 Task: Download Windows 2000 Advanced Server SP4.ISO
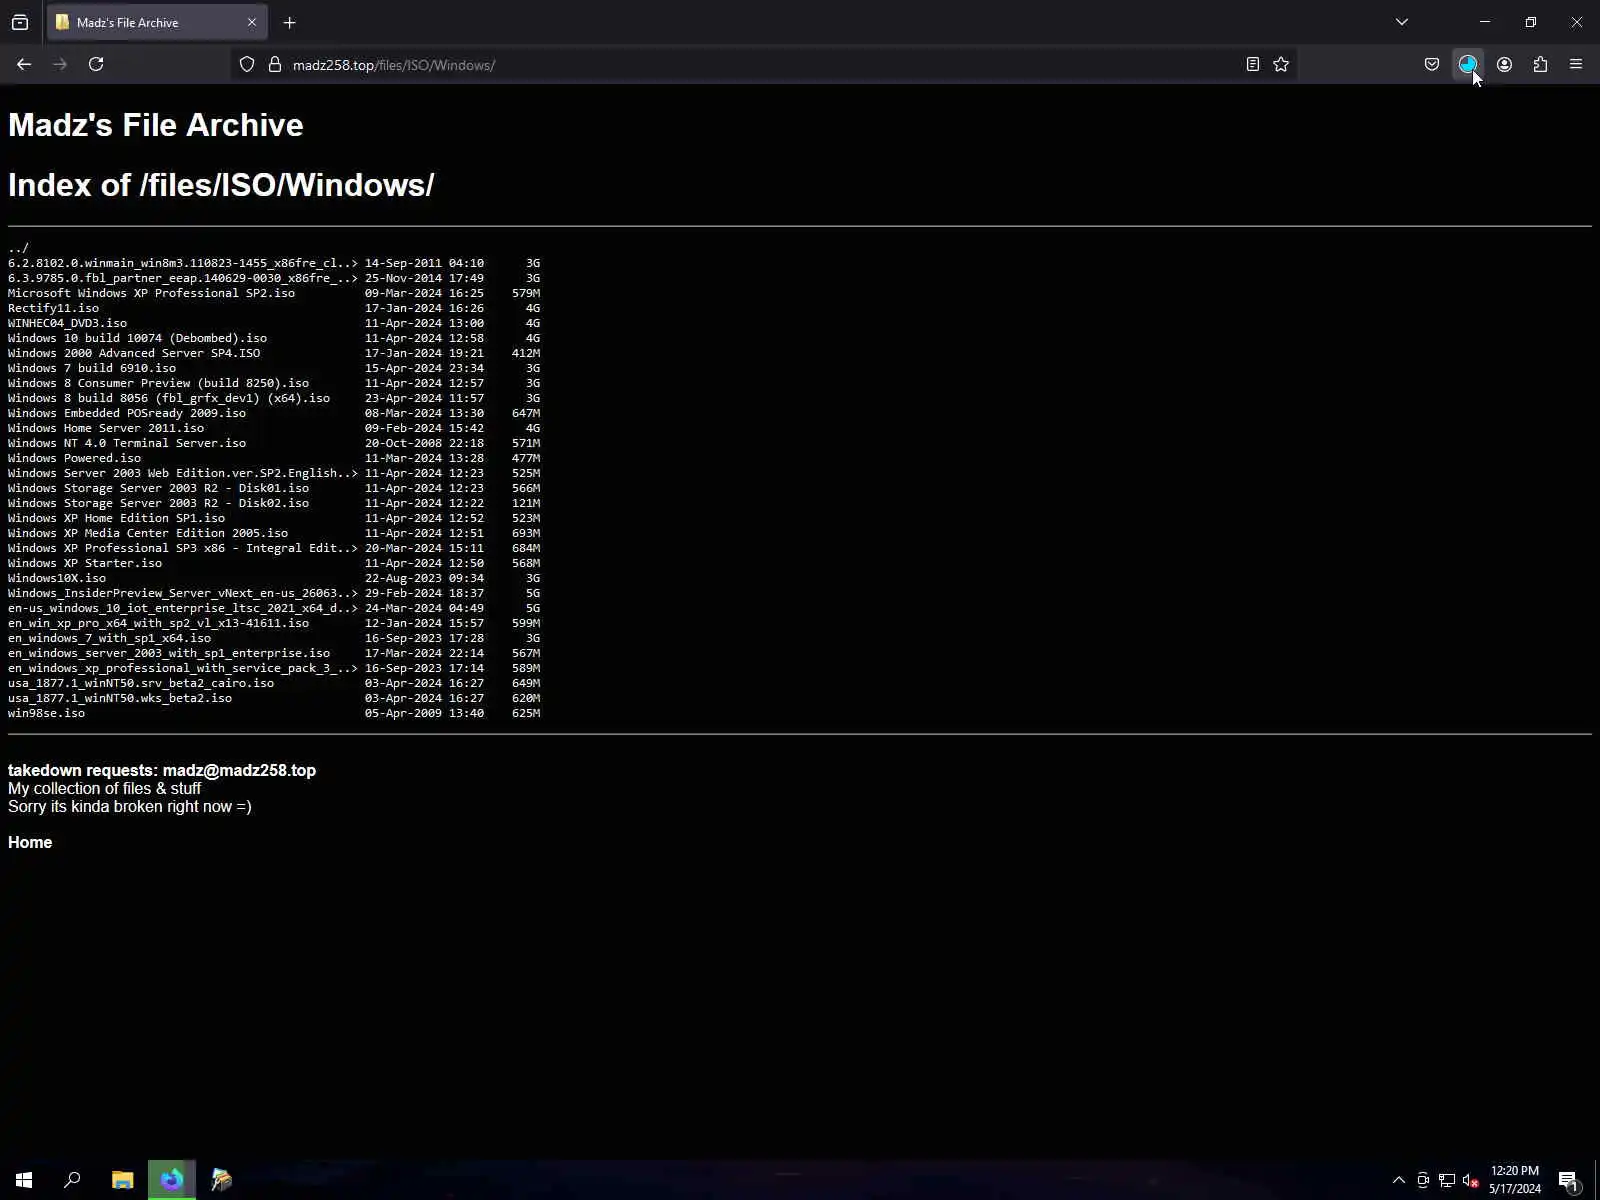coord(134,353)
